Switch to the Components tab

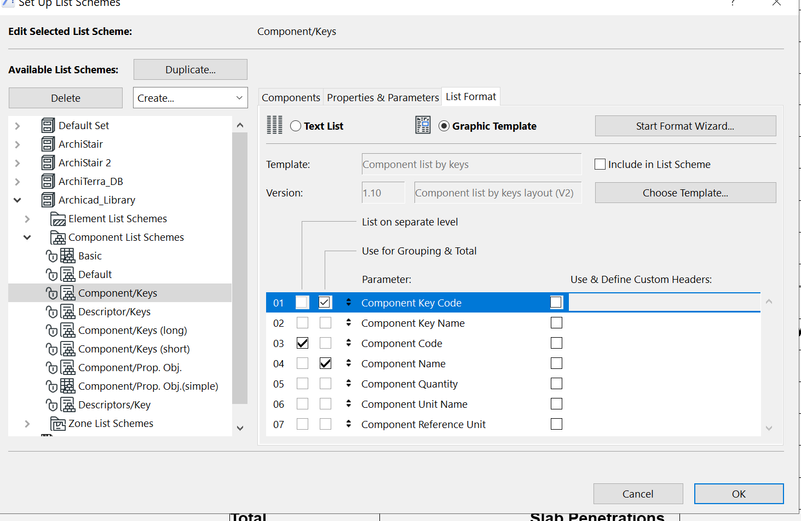click(x=291, y=97)
